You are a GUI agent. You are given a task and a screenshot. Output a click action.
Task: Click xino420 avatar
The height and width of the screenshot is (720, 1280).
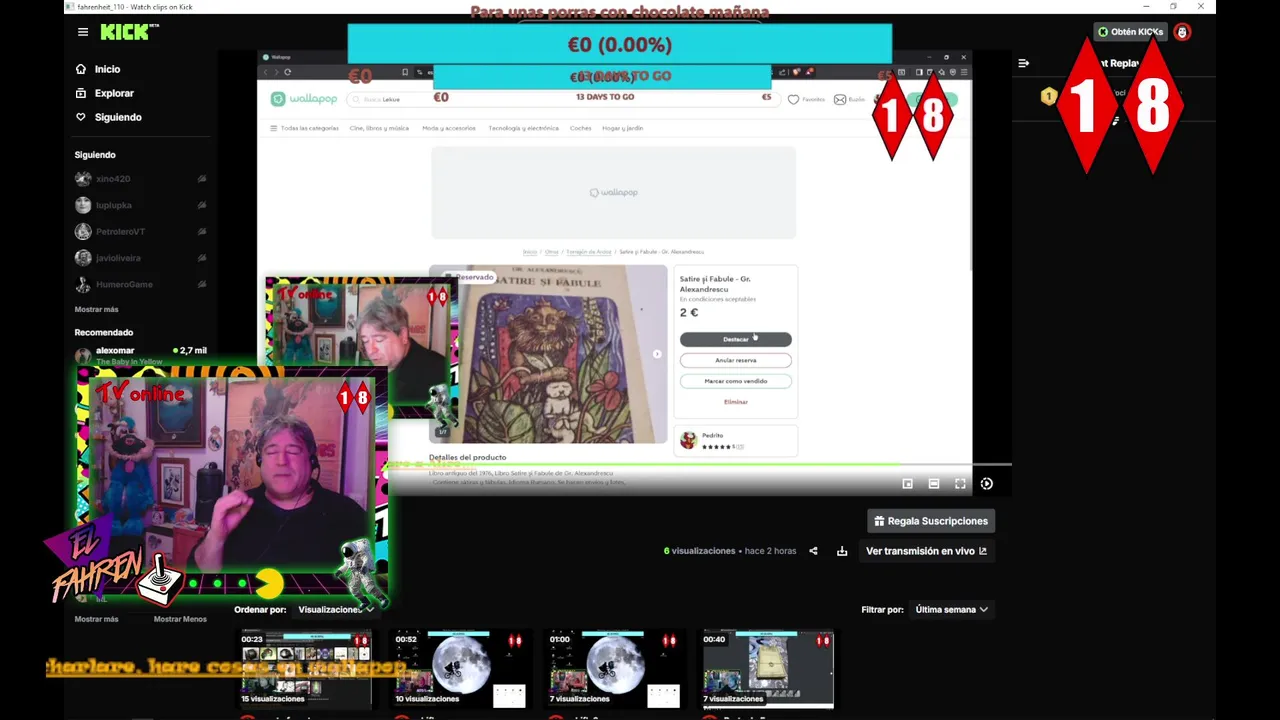tap(83, 179)
